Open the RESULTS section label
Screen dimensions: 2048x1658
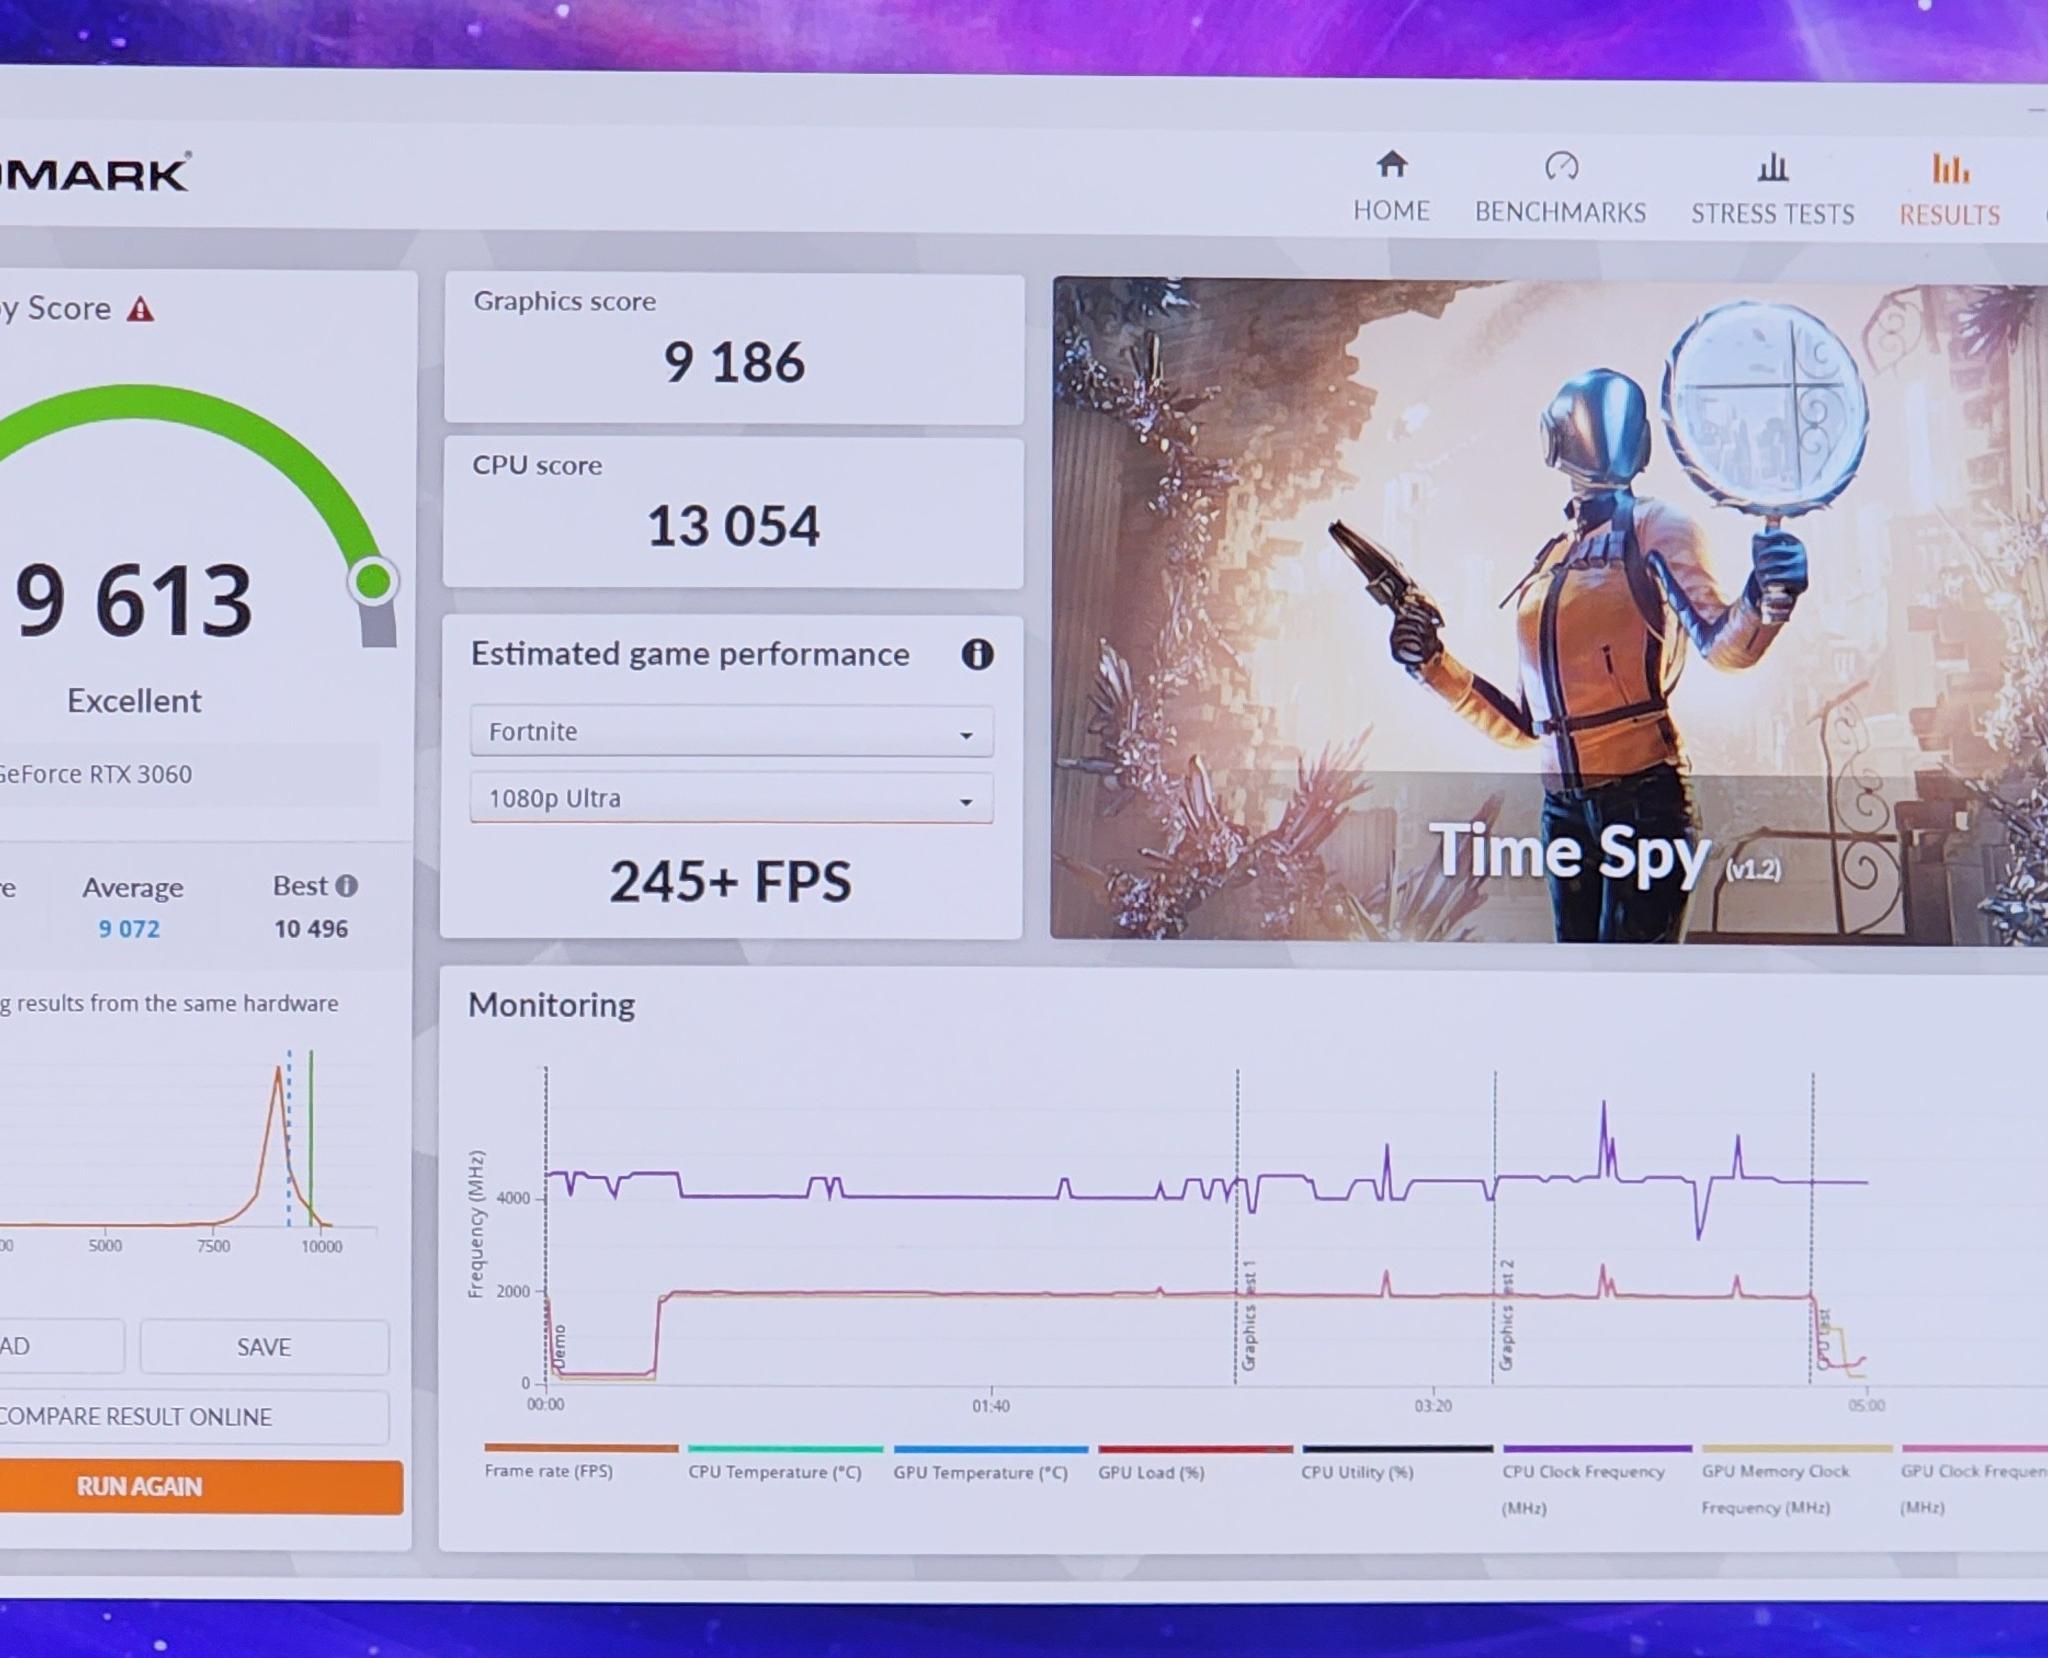[1950, 215]
